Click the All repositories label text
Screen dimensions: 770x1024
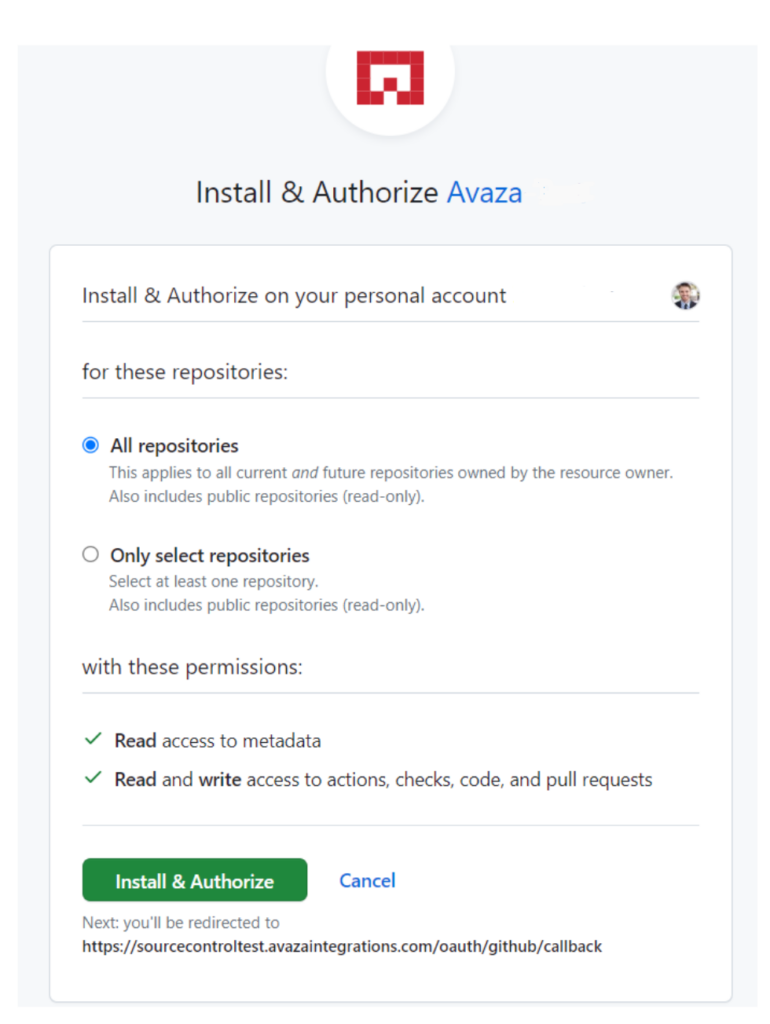[174, 445]
